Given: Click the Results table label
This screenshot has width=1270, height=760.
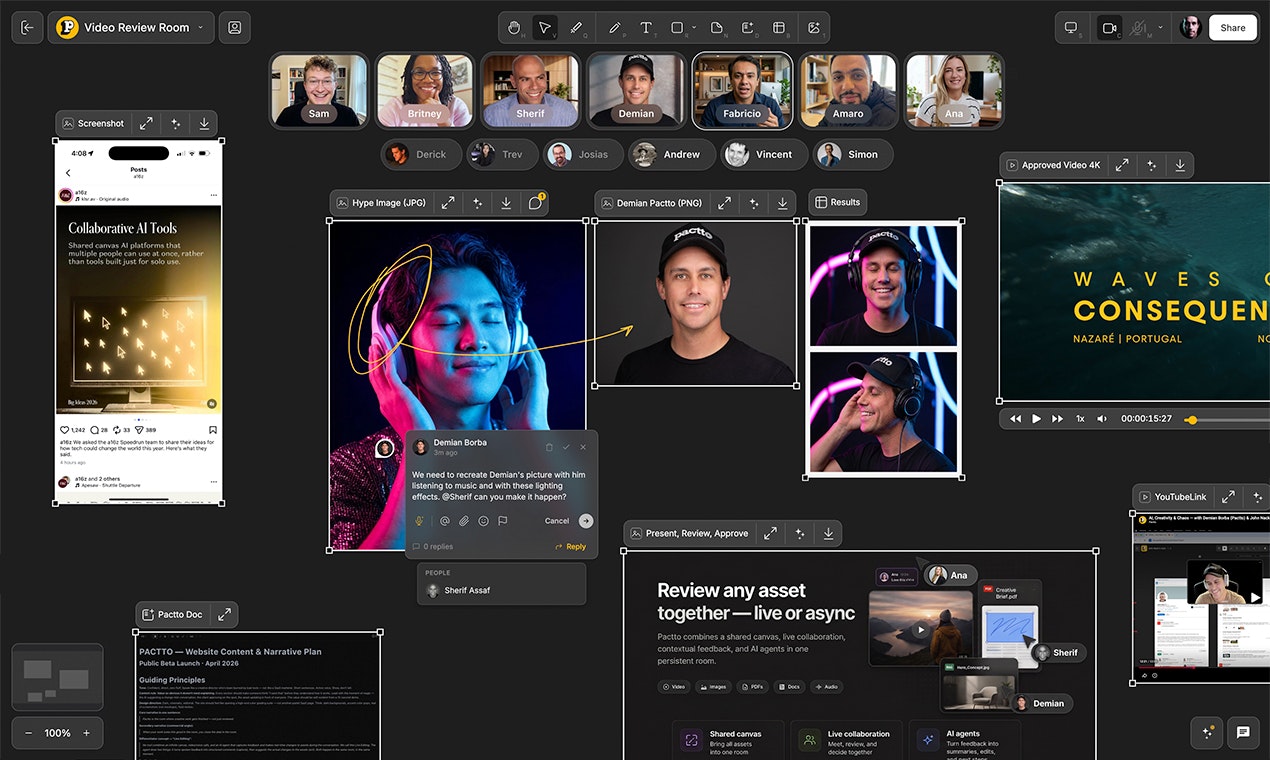Looking at the screenshot, I should 838,202.
